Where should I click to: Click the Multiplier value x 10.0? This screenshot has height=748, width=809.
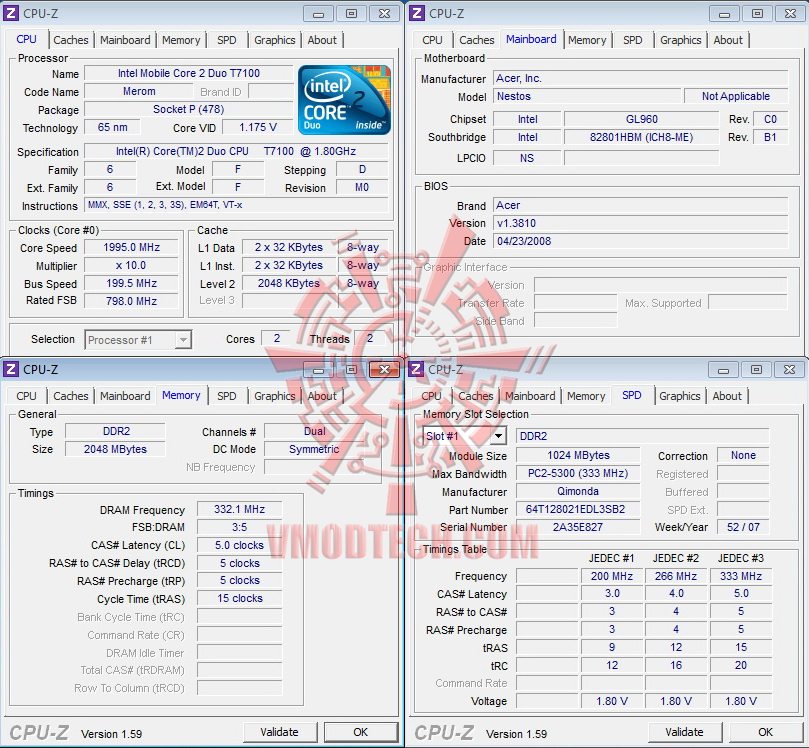132,265
